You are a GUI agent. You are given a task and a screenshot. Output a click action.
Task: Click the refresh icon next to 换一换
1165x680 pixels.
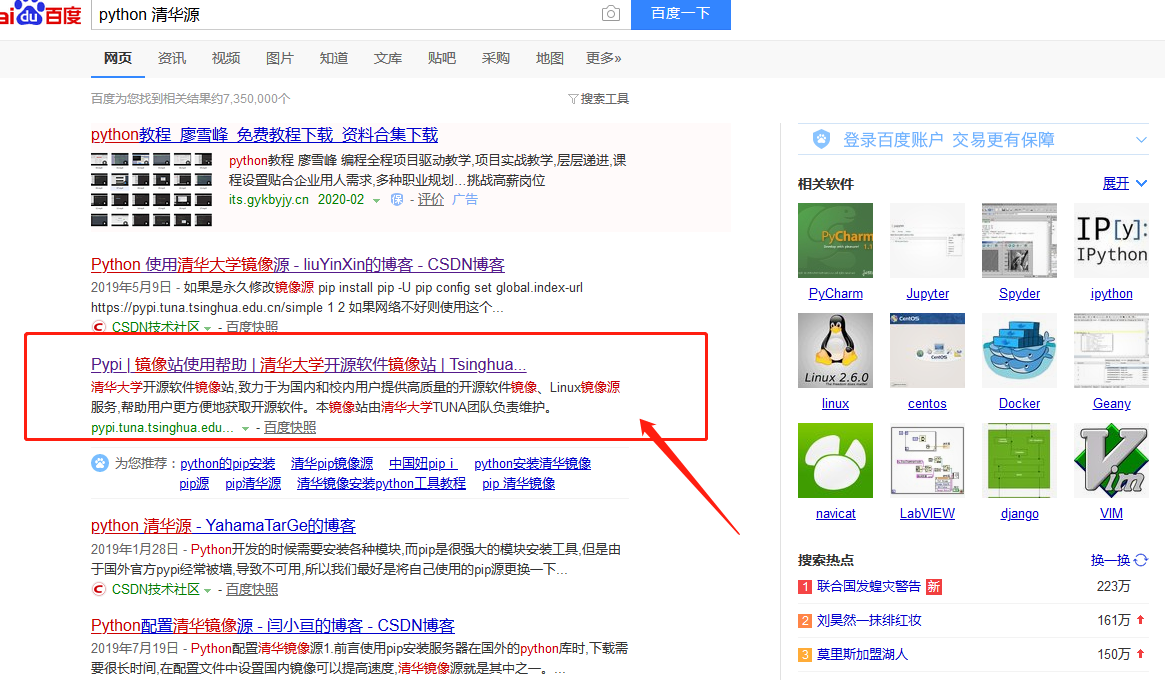pos(1141,560)
